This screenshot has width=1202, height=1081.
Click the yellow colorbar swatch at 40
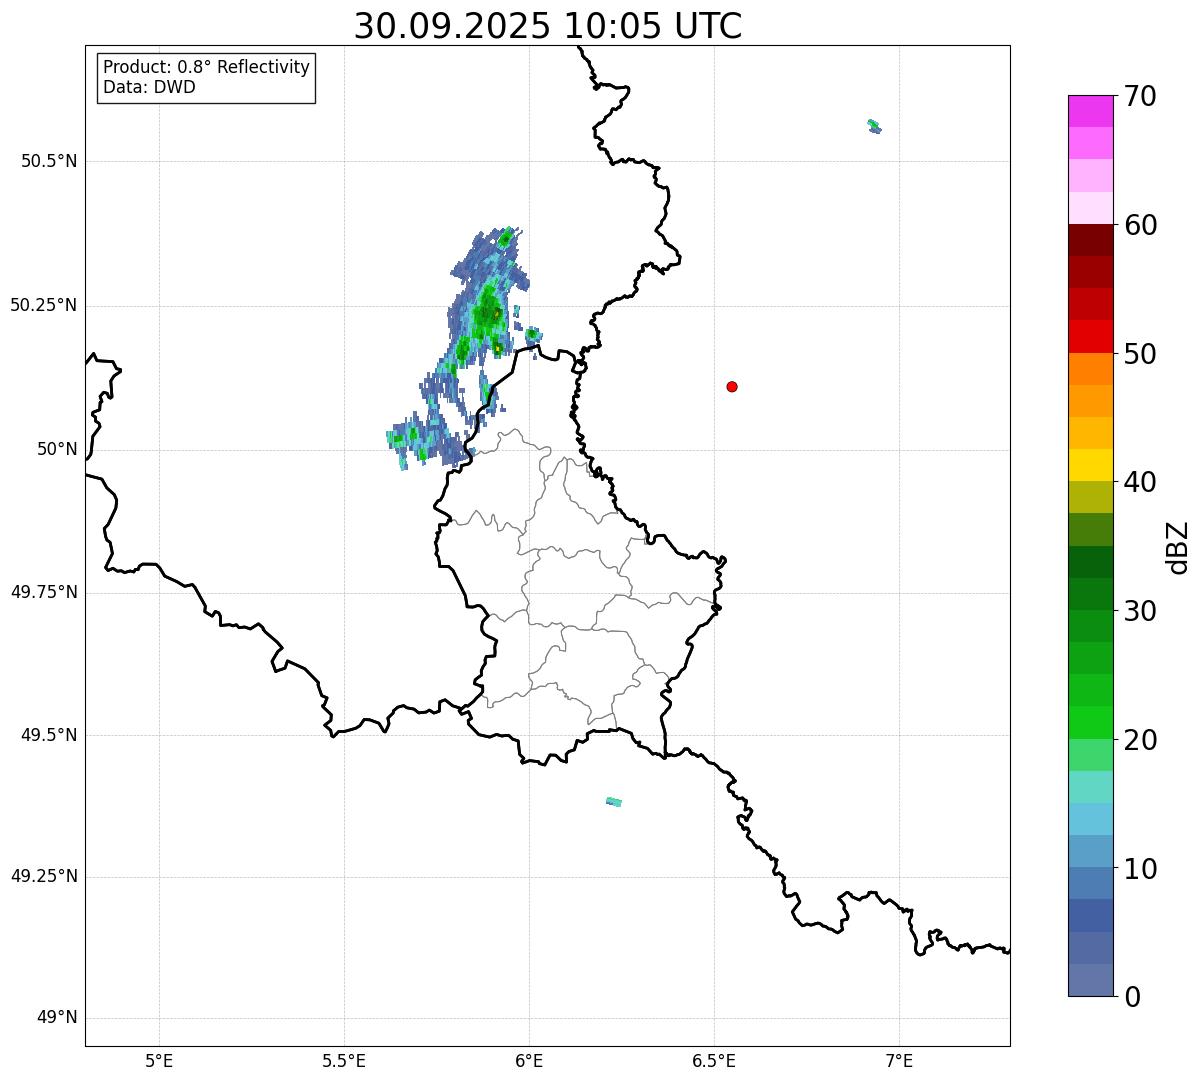point(1090,465)
